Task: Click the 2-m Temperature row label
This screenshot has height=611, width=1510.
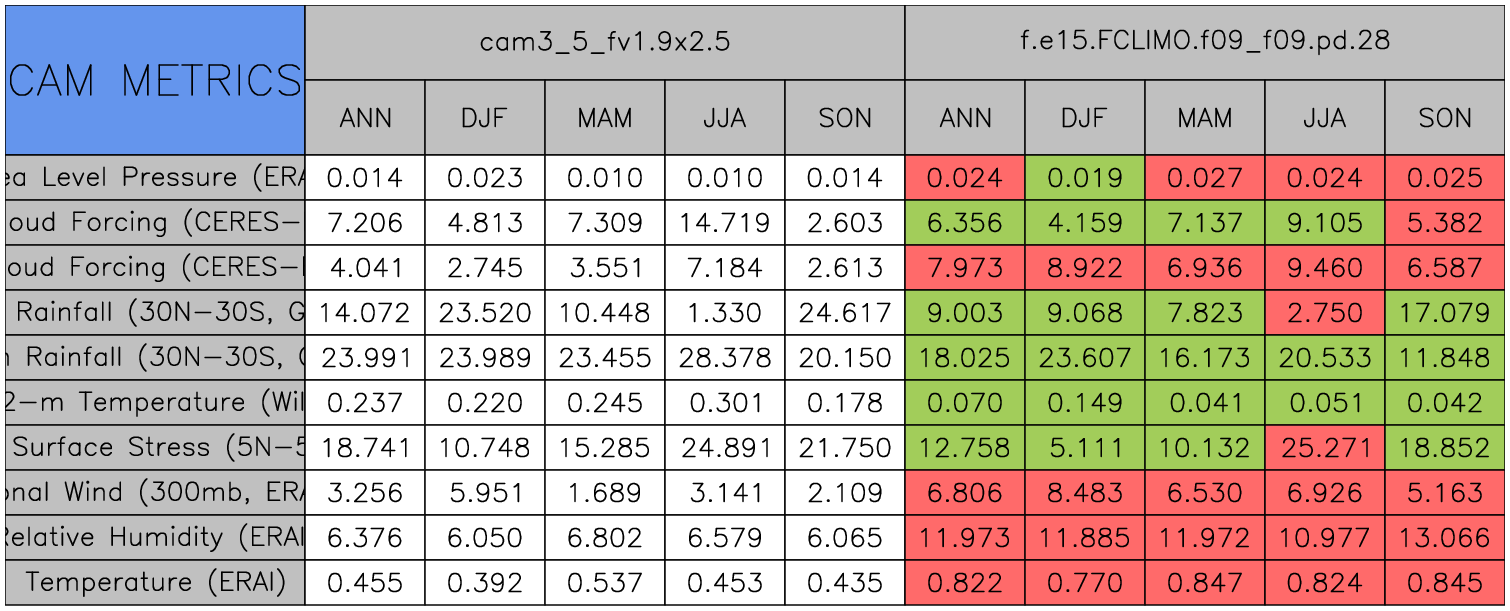Action: pos(154,402)
